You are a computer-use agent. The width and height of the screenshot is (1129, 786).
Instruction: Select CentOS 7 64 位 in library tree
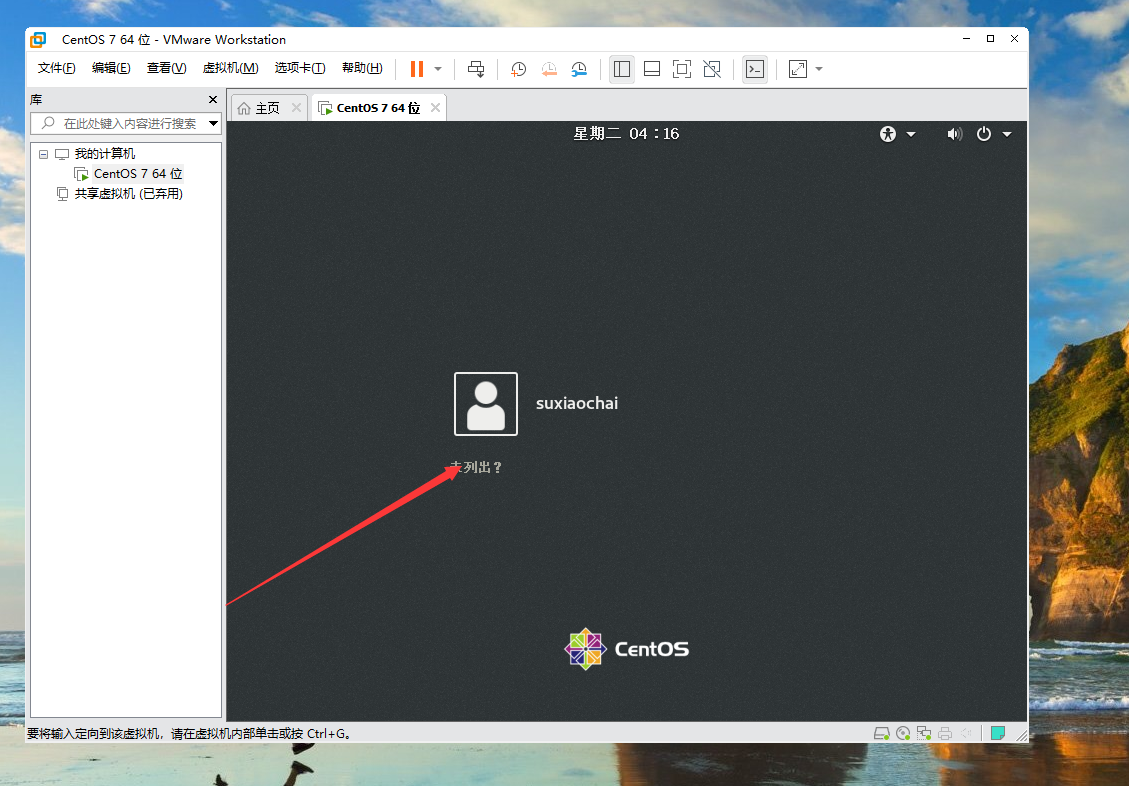pyautogui.click(x=138, y=173)
